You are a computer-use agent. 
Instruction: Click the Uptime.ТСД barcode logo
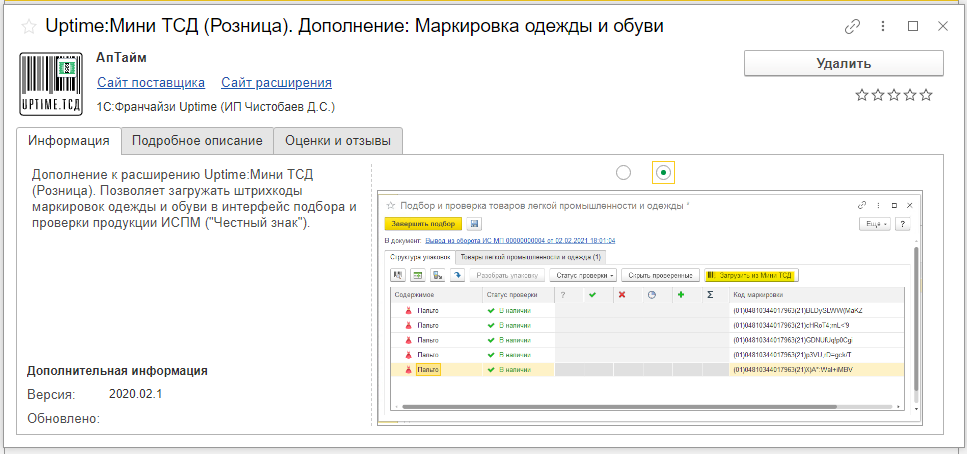(51, 83)
